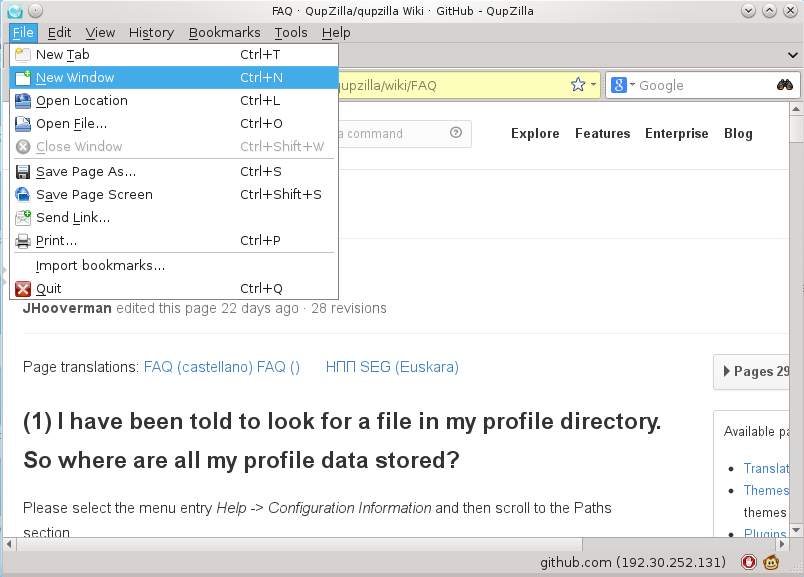Screen dimensions: 804x577
Task: Open the Help menu
Action: pos(336,32)
